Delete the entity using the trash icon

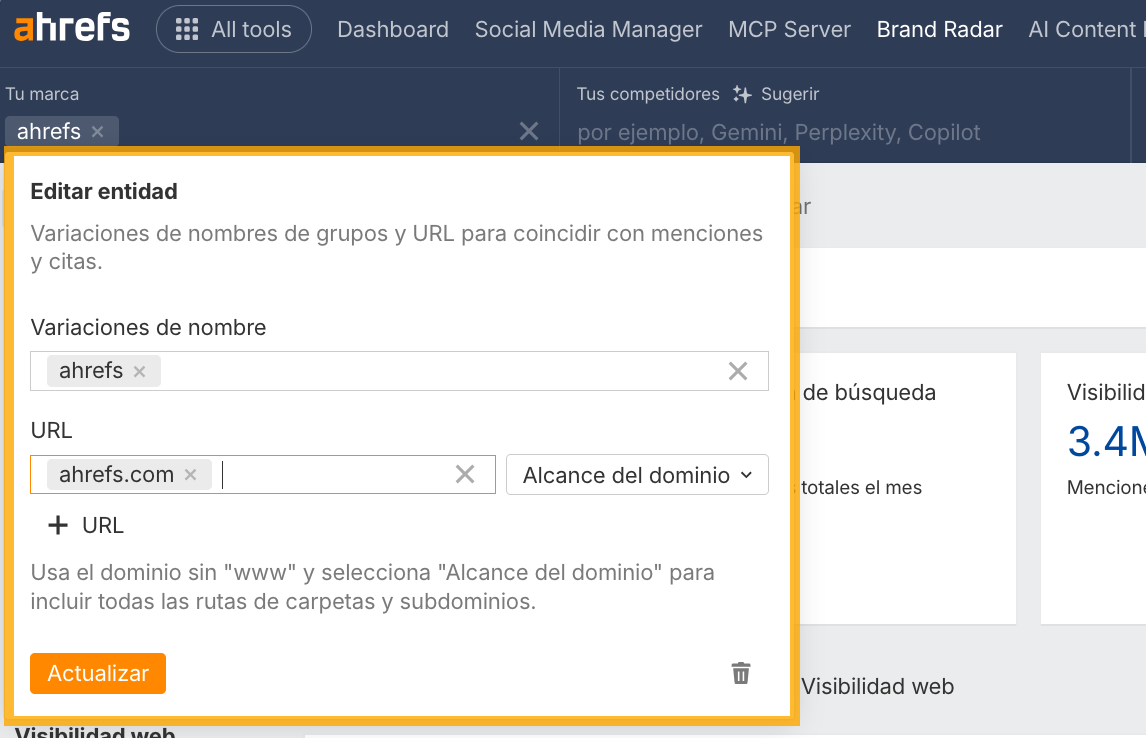[x=740, y=673]
